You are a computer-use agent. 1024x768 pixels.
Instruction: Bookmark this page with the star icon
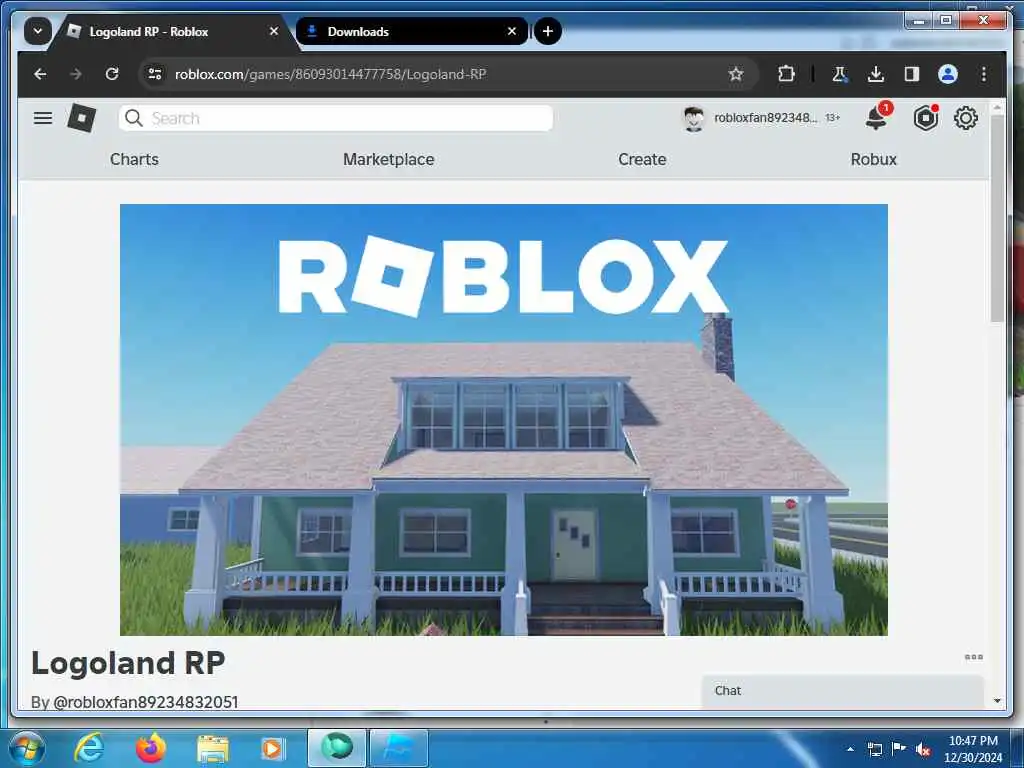[x=735, y=74]
